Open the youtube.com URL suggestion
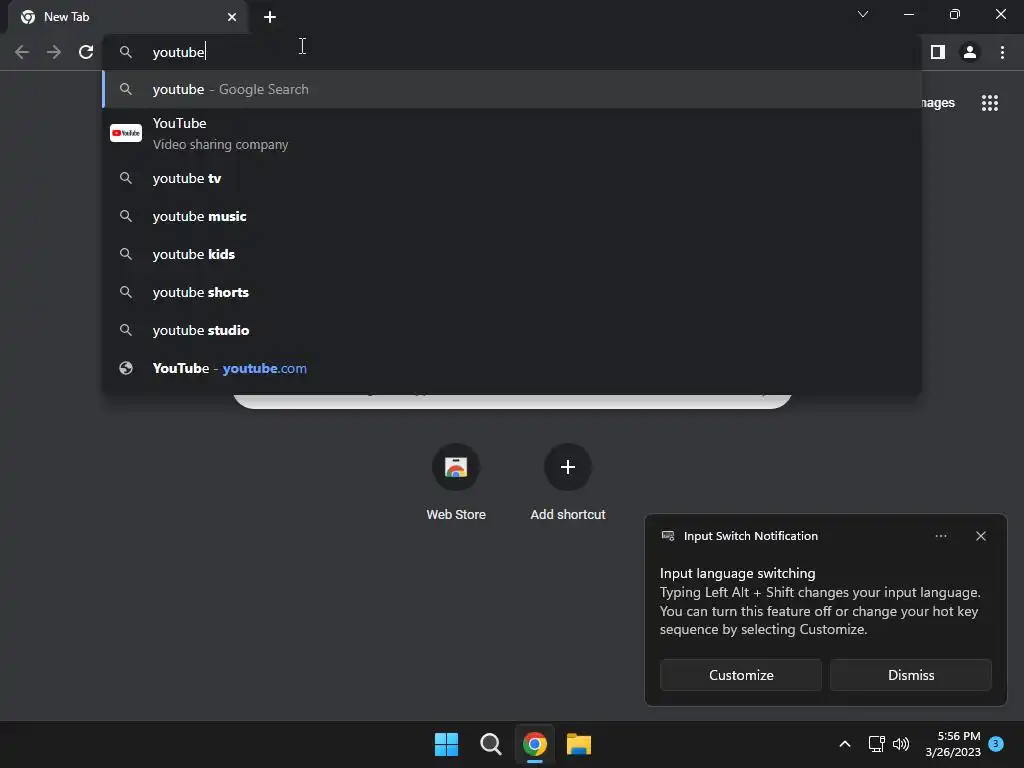The width and height of the screenshot is (1024, 768). pyautogui.click(x=512, y=368)
